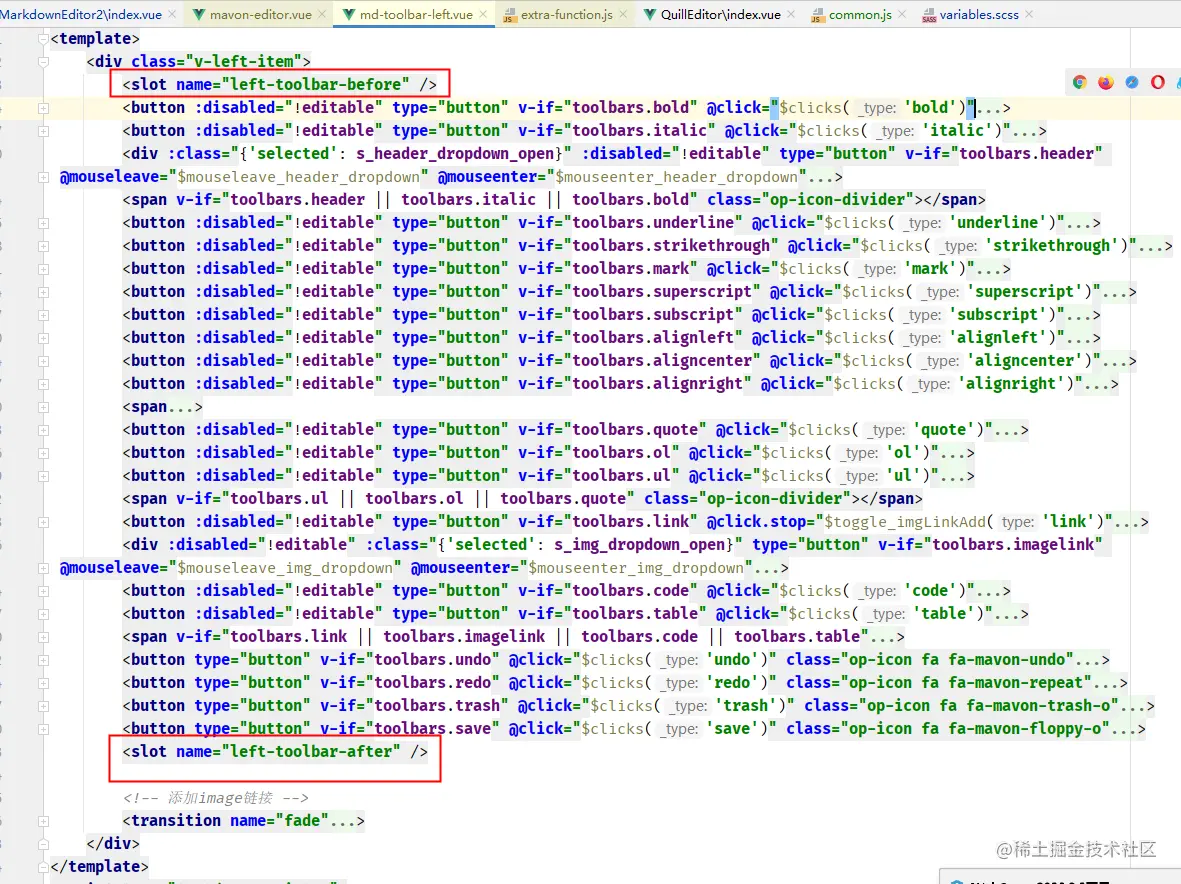This screenshot has height=884, width=1181.
Task: Click the 添加image链接 comment line
Action: (x=215, y=797)
